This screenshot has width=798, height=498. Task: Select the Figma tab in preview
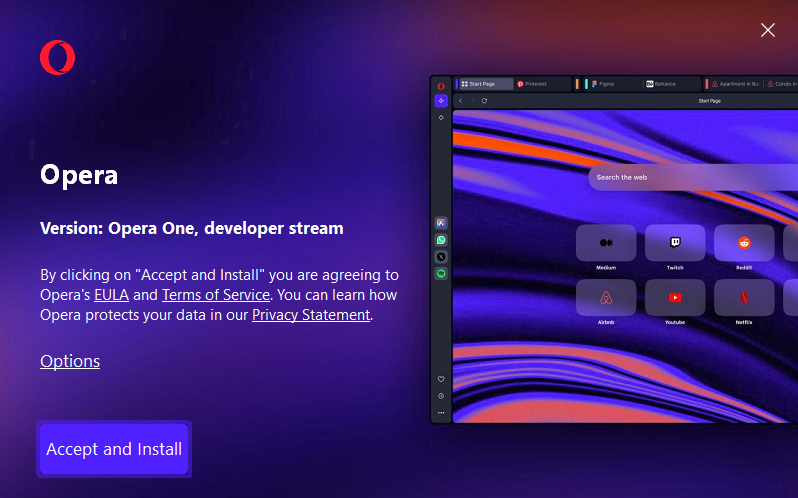pos(615,84)
